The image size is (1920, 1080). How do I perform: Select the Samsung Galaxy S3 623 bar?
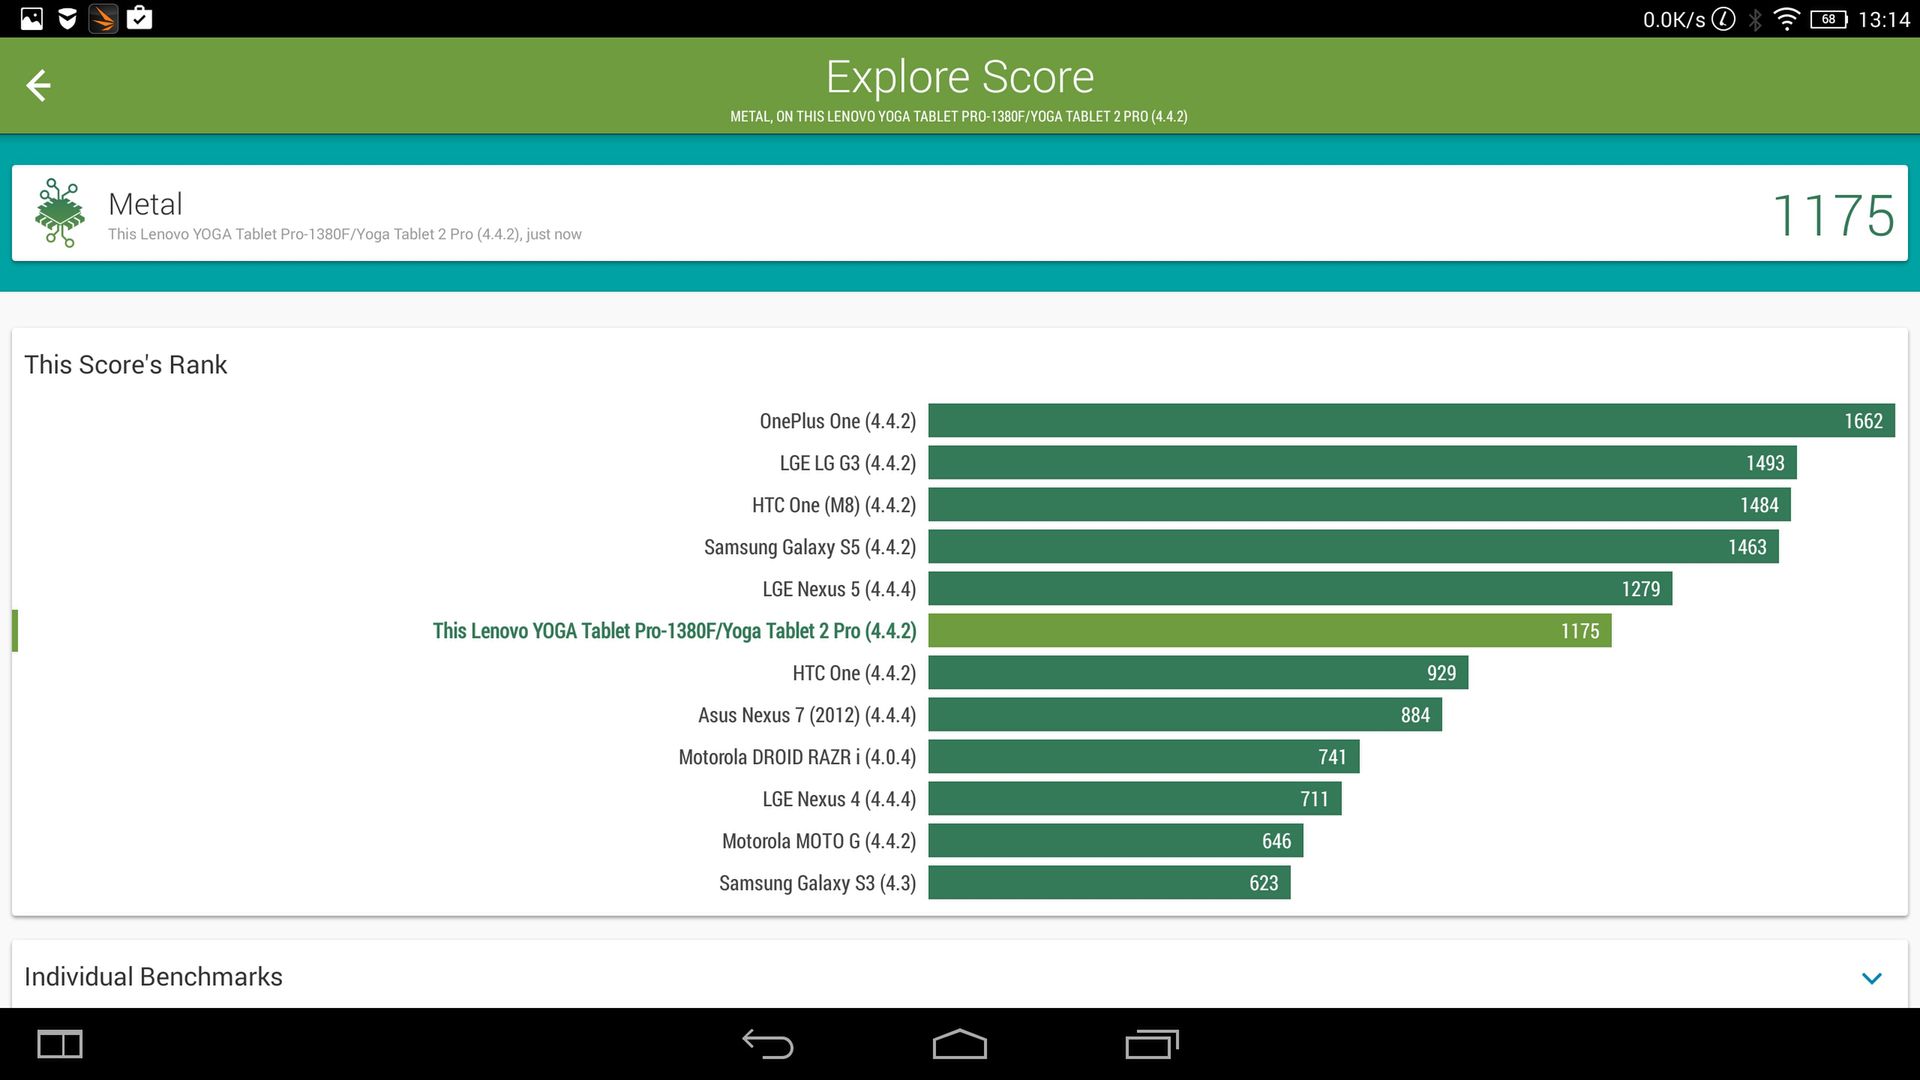click(1109, 883)
